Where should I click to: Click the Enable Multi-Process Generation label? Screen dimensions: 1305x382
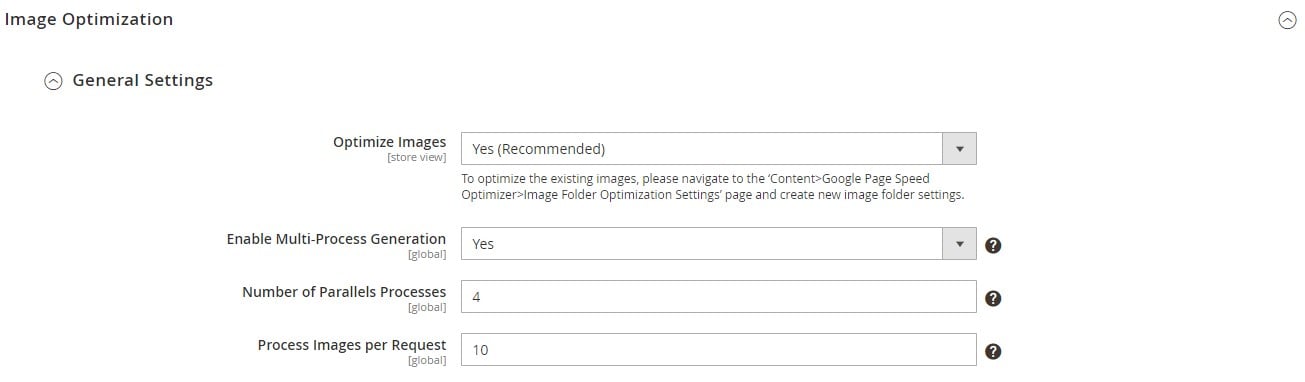[336, 239]
